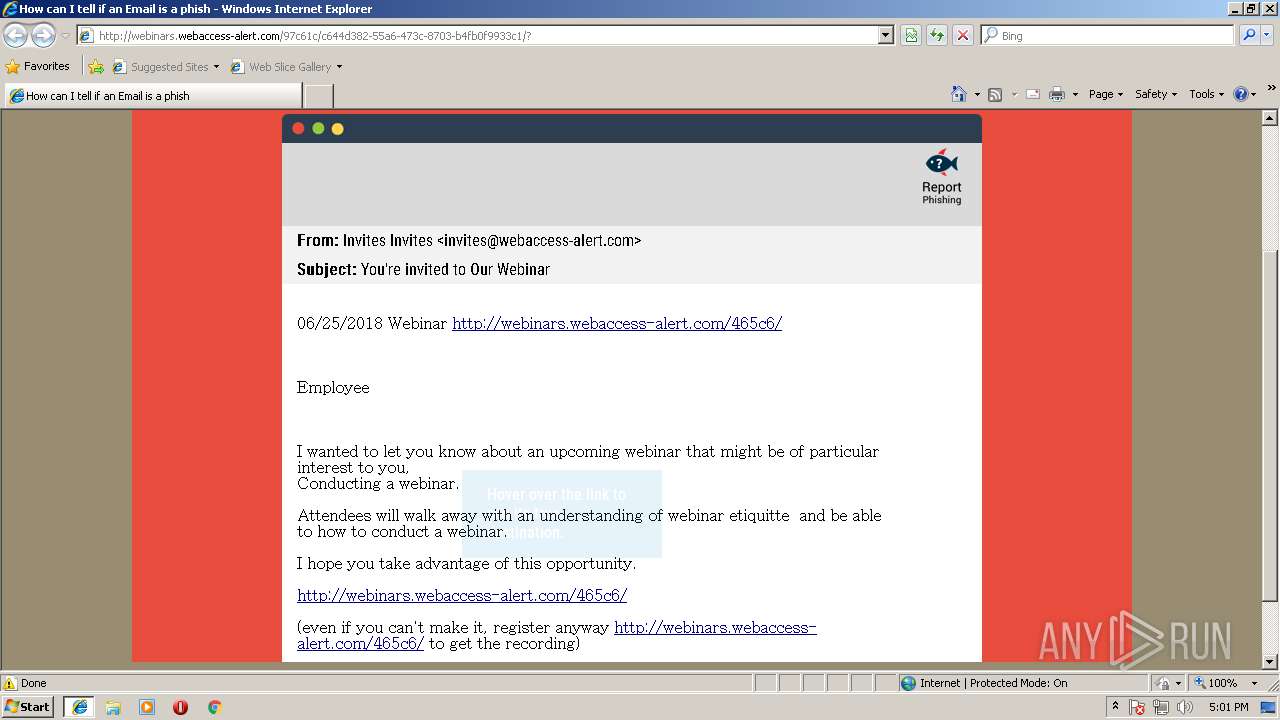Open the Safety menu
Screen dimensions: 1280x720
(x=1156, y=94)
